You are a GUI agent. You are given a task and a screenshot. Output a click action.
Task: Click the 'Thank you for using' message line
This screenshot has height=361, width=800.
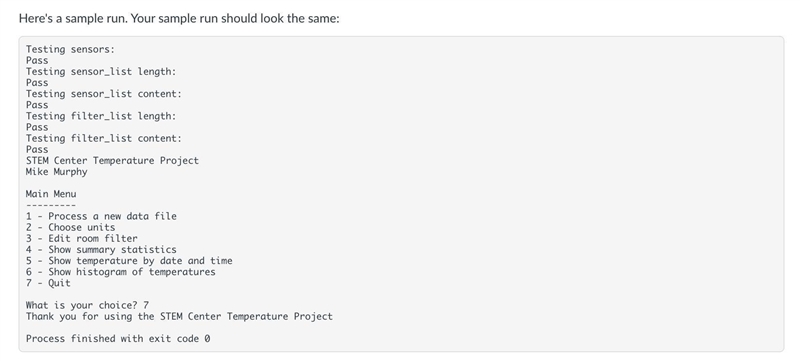pyautogui.click(x=179, y=317)
